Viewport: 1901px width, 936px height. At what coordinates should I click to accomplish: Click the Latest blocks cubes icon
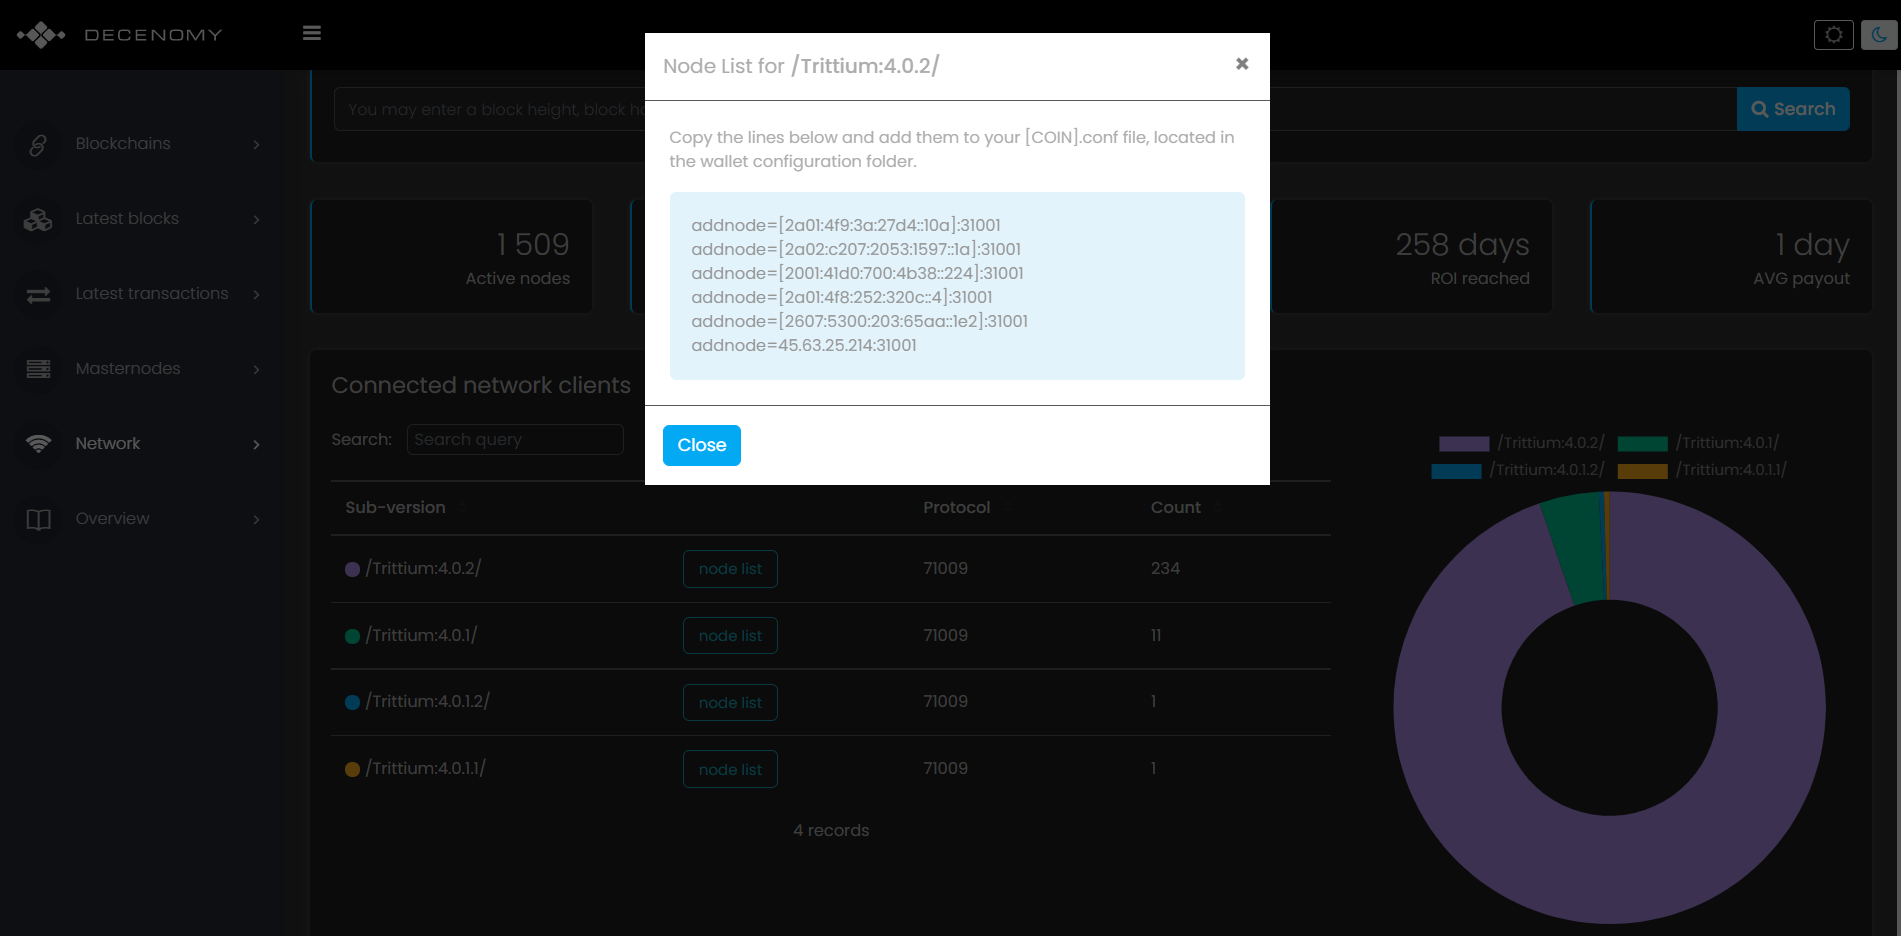click(38, 220)
